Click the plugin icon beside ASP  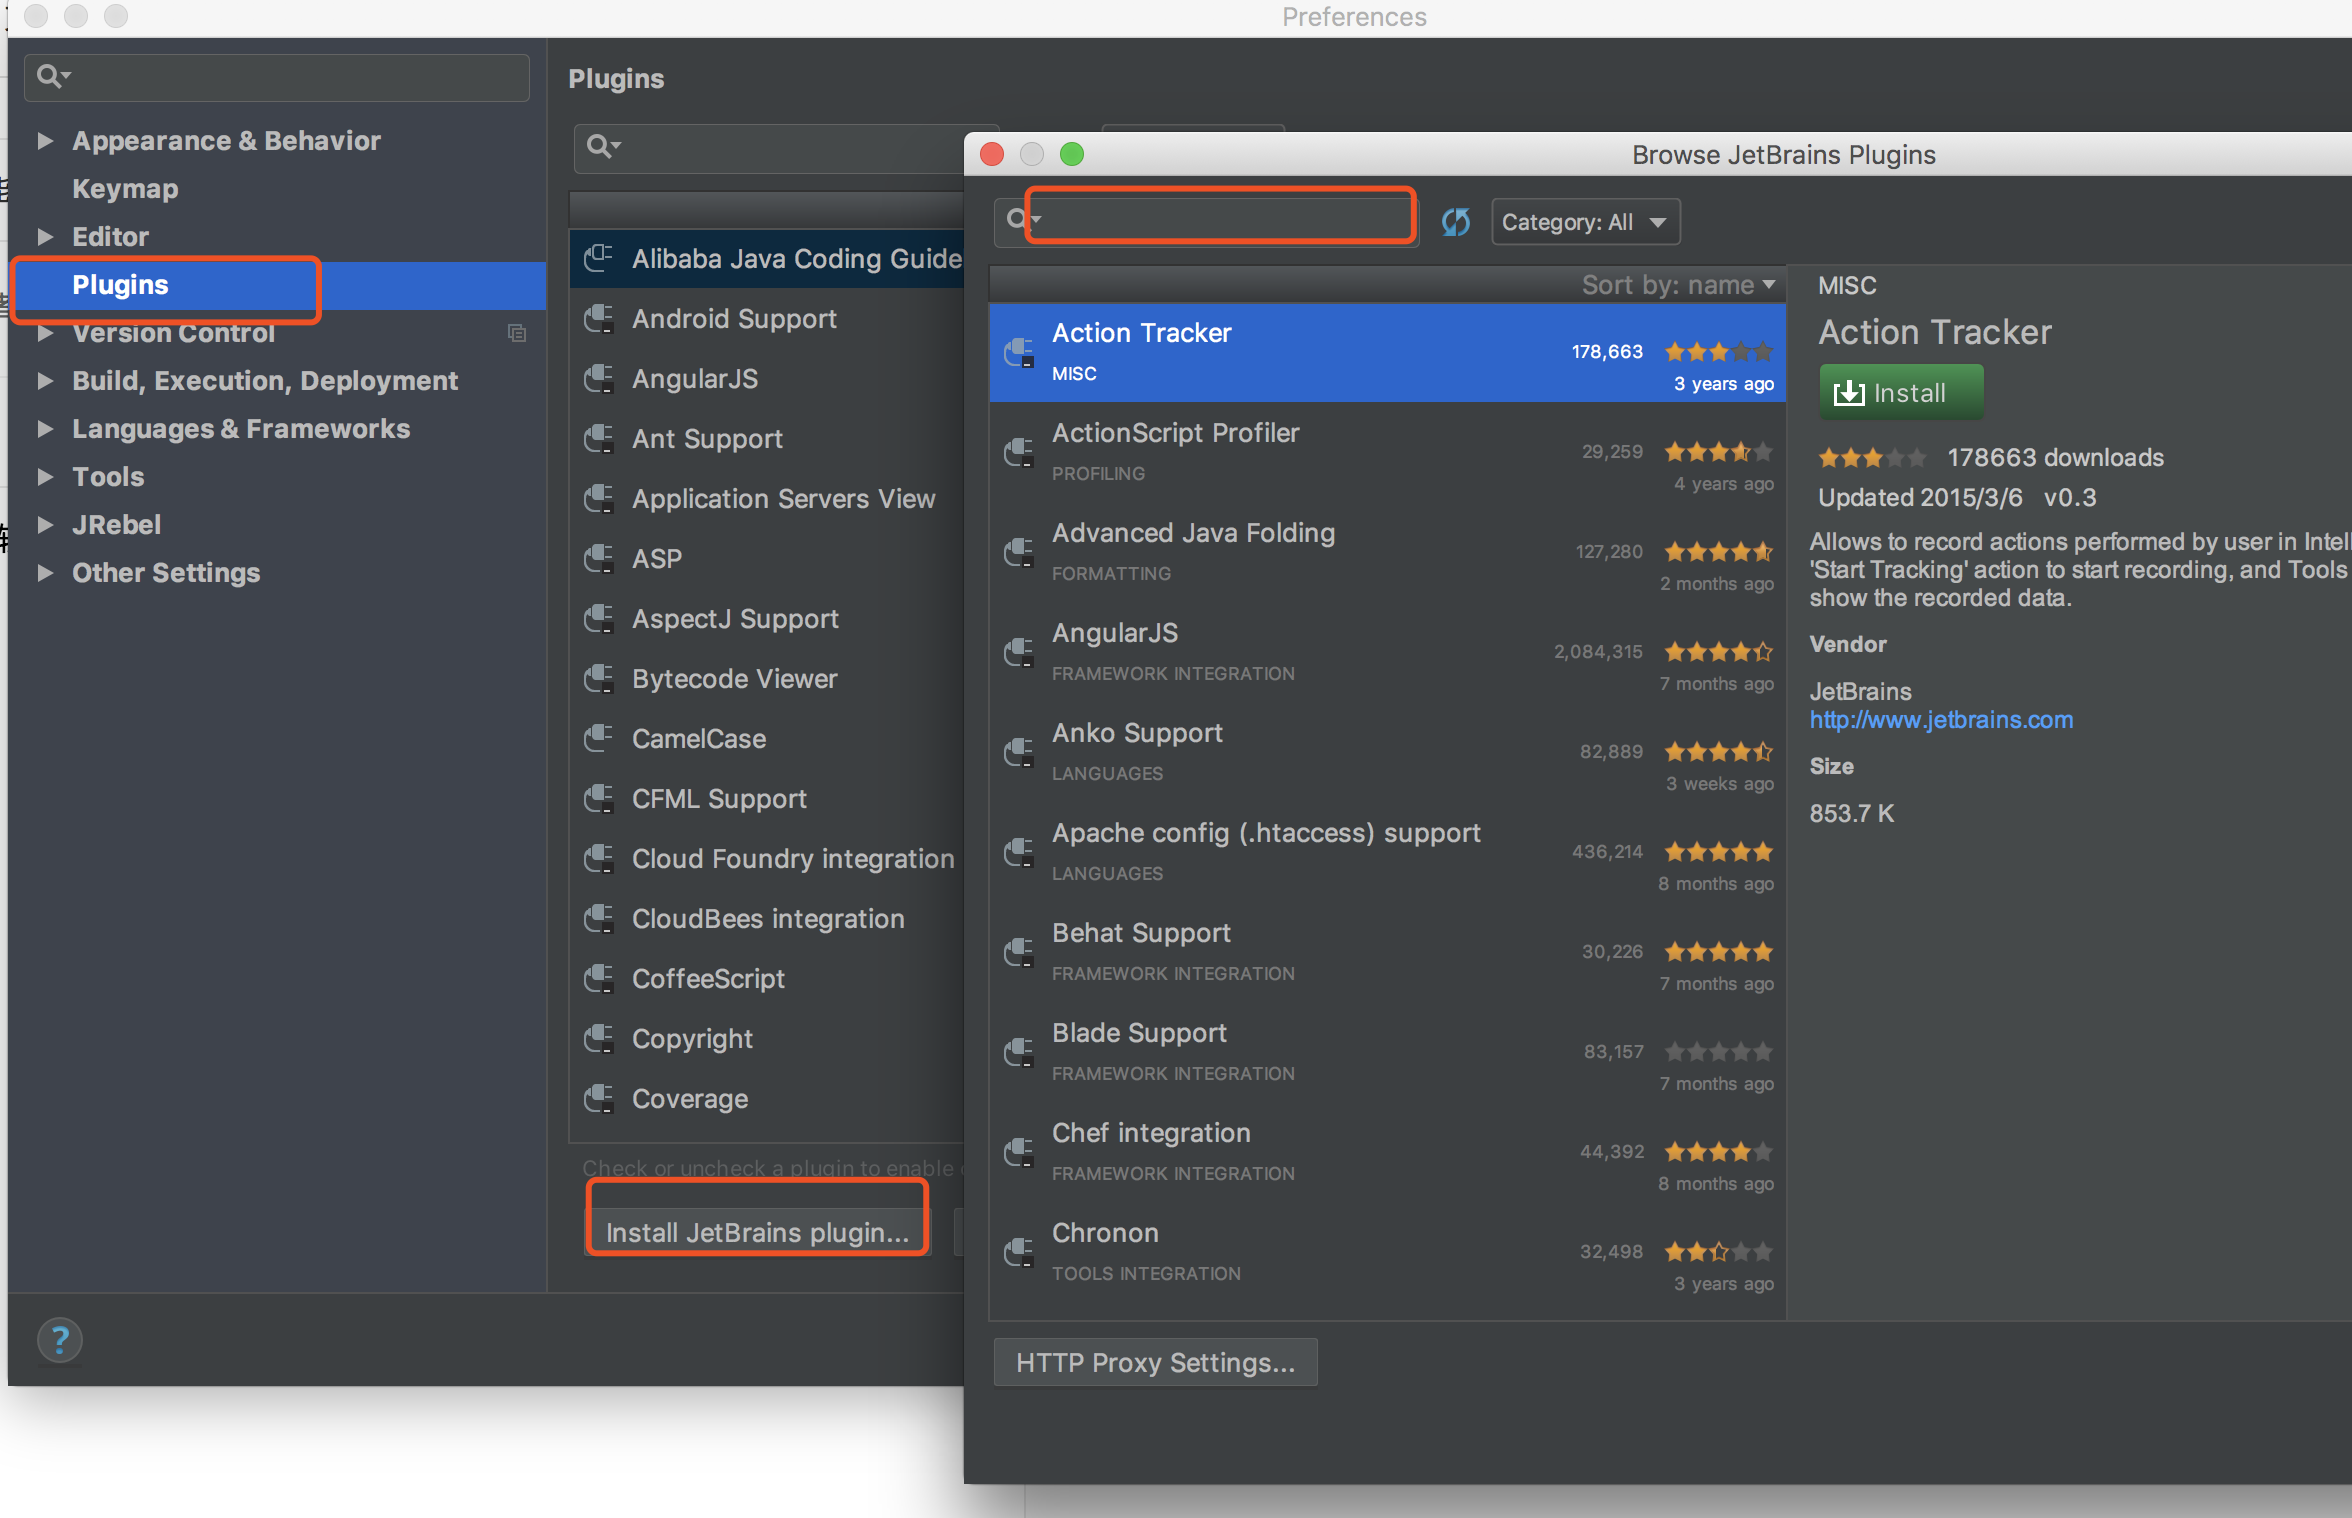tap(599, 559)
